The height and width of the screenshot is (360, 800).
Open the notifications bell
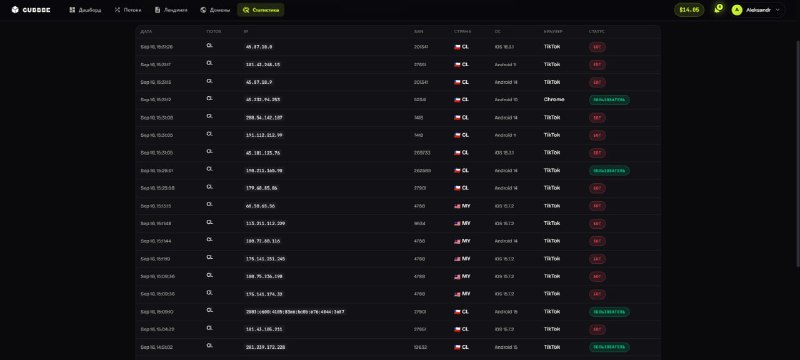click(718, 9)
